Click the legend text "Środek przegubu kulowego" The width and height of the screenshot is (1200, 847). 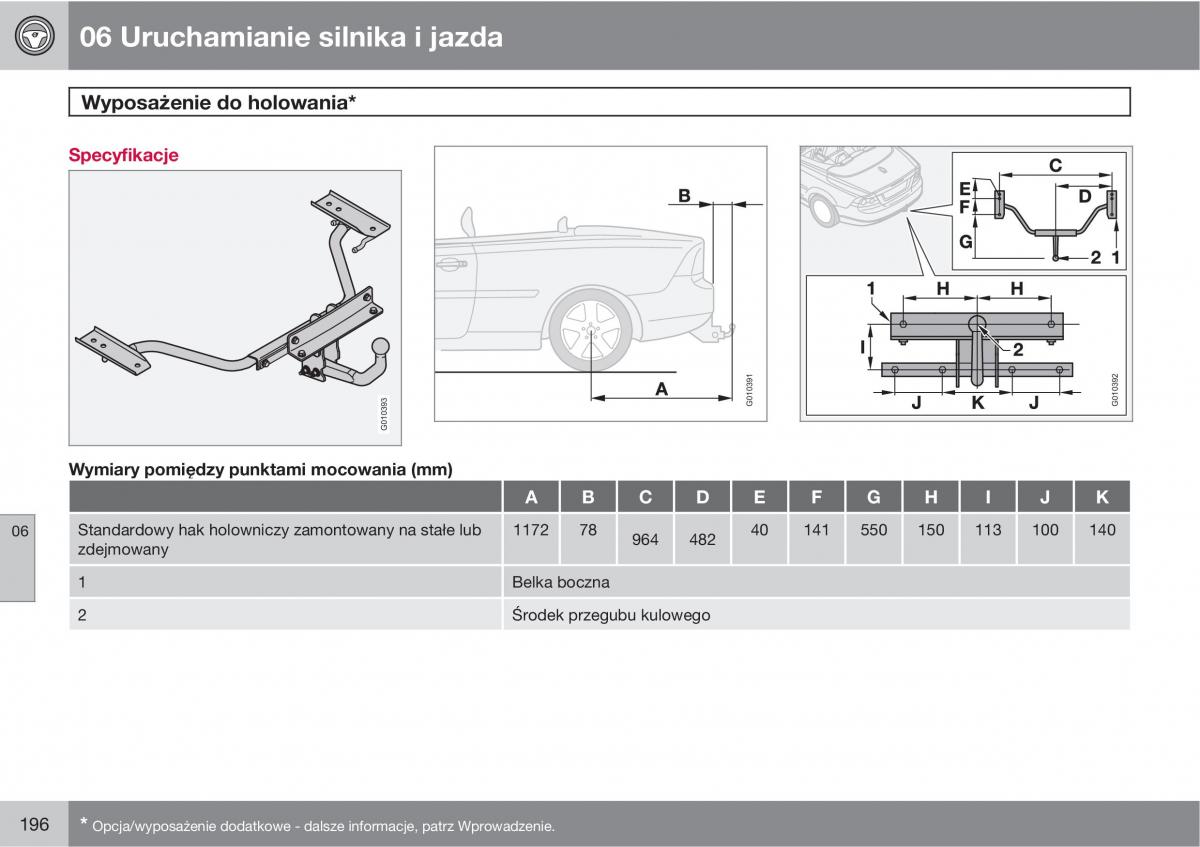611,615
